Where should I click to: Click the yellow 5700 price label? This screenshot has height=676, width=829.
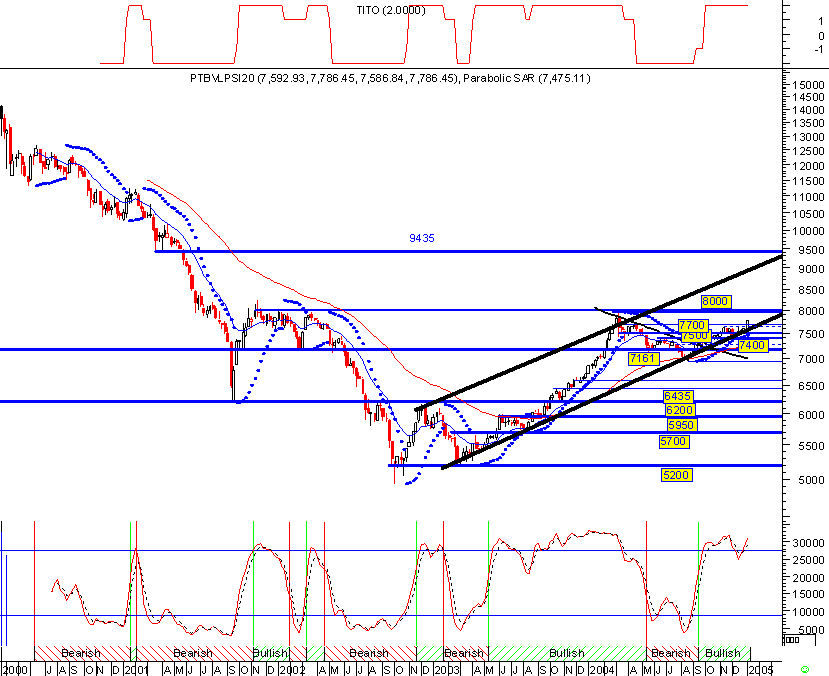[674, 441]
